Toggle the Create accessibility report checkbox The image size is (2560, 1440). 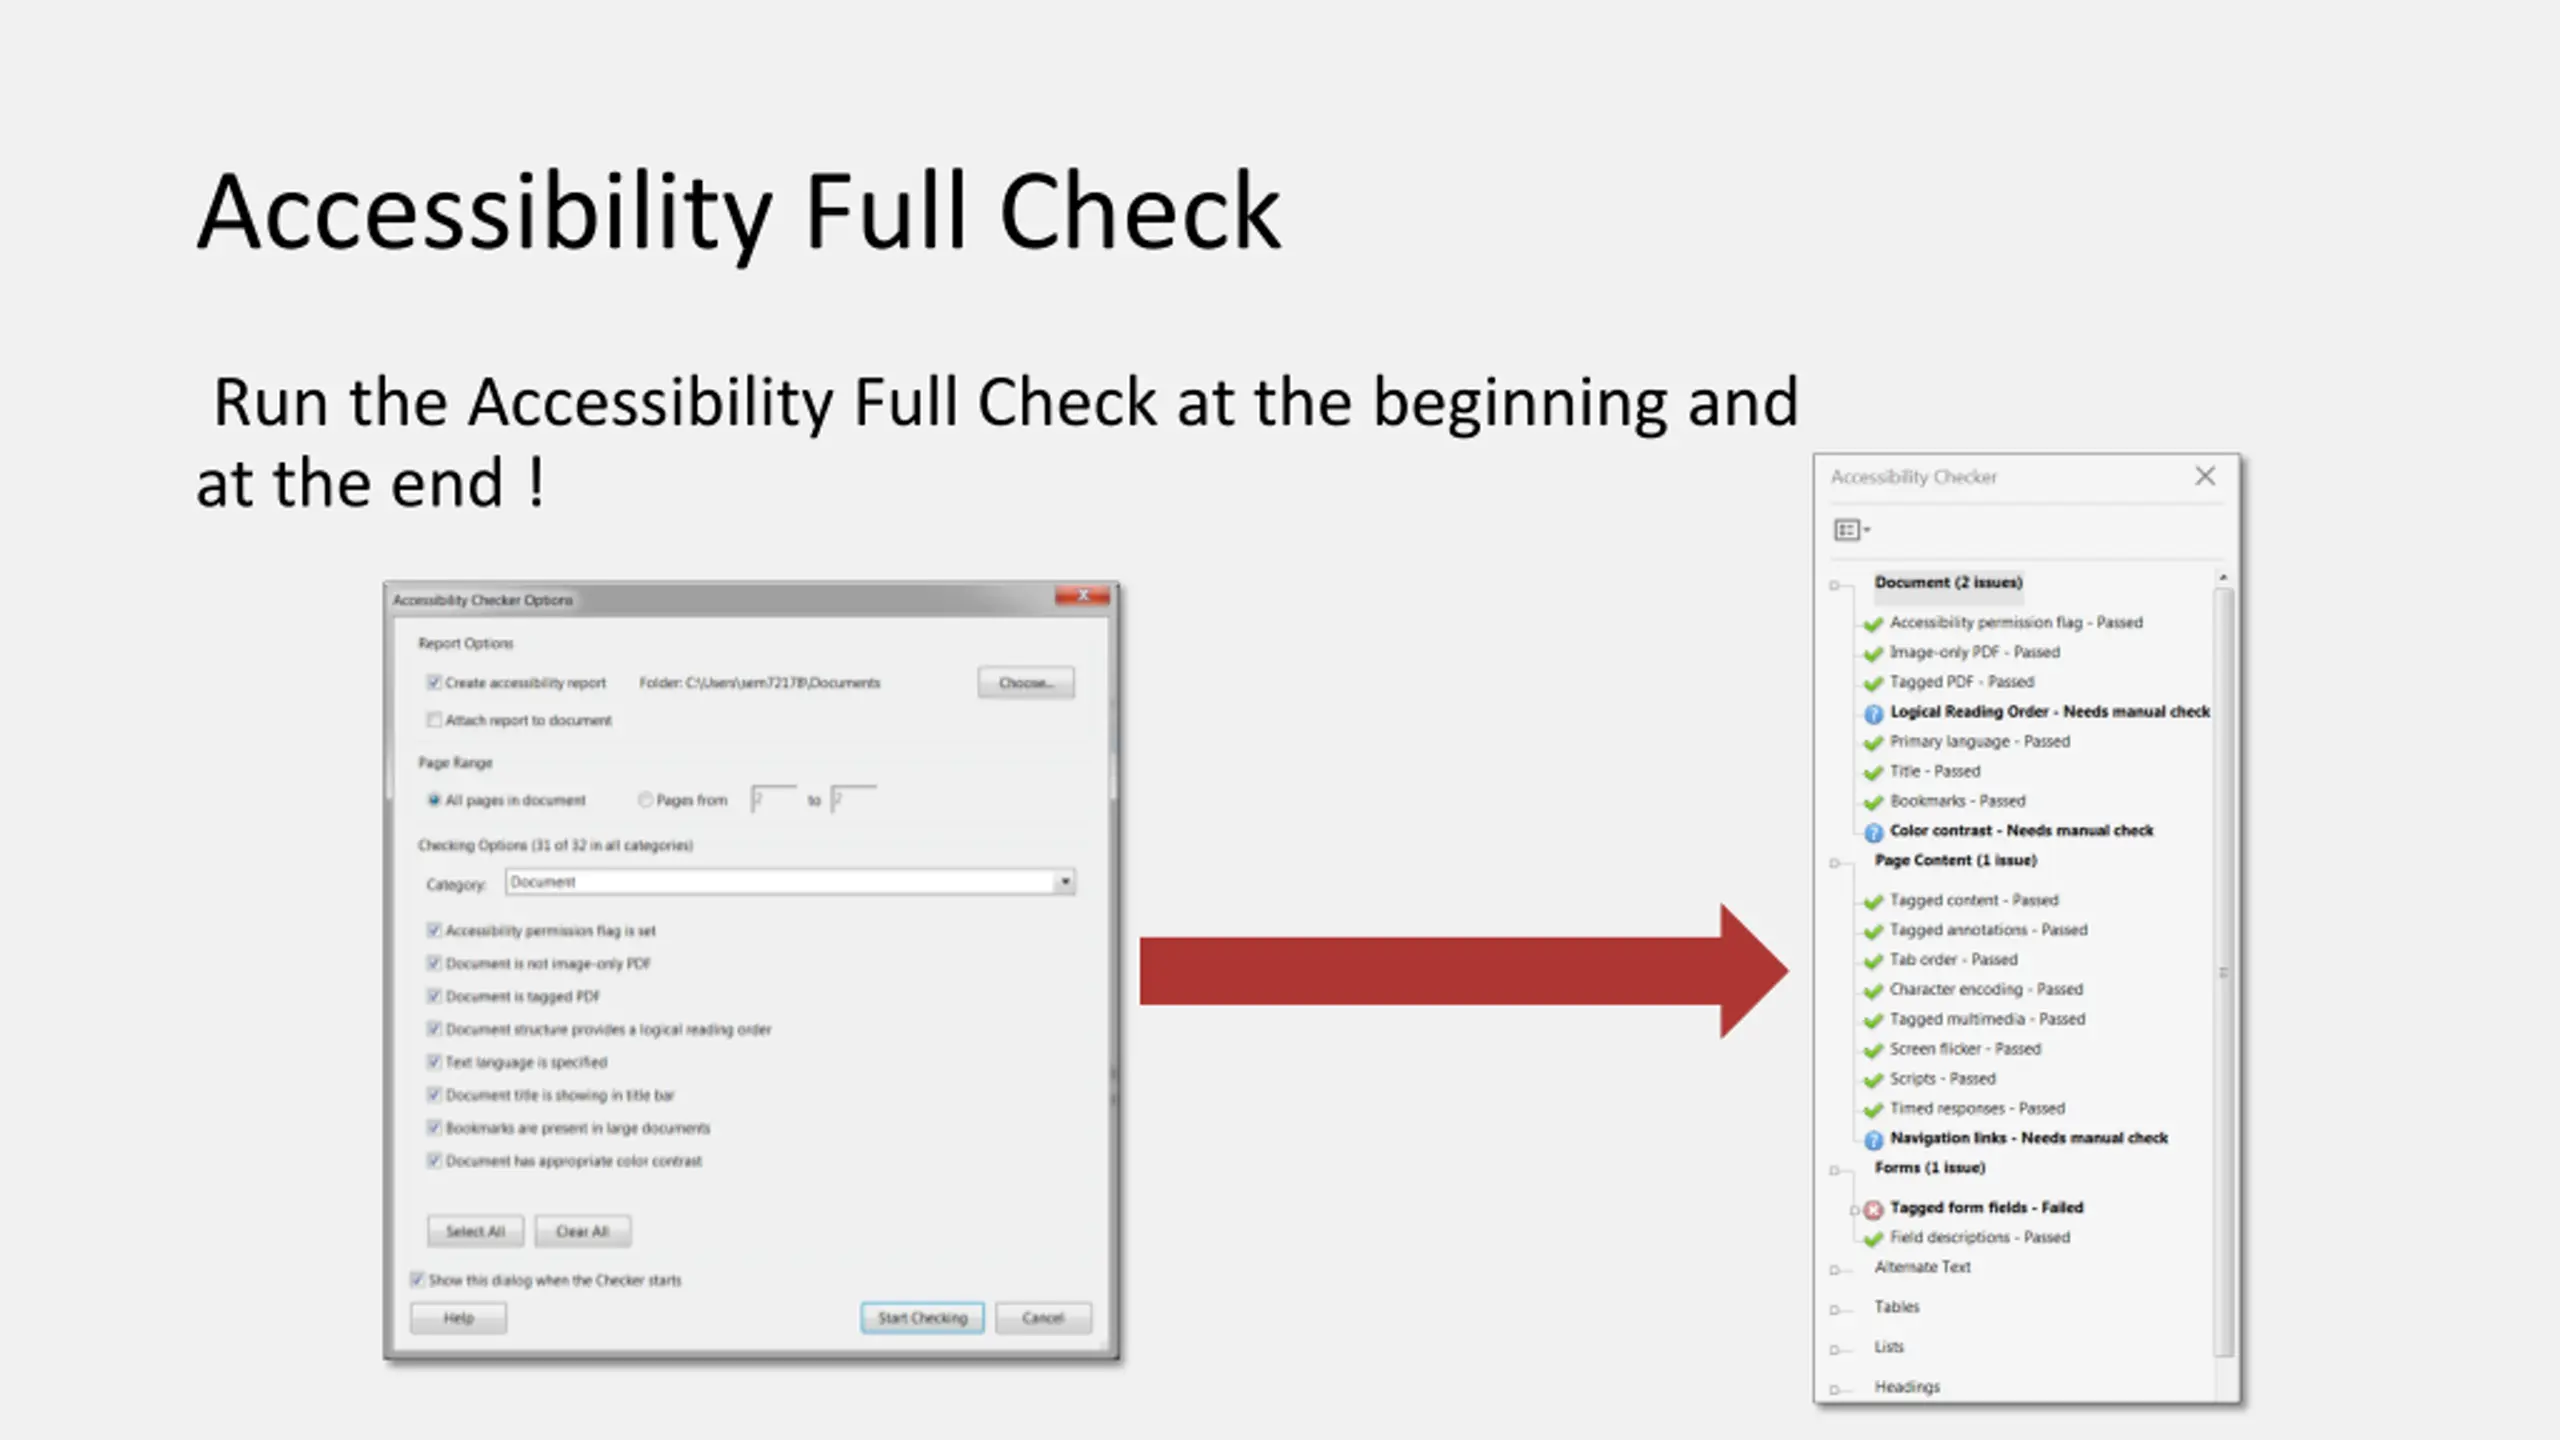434,682
